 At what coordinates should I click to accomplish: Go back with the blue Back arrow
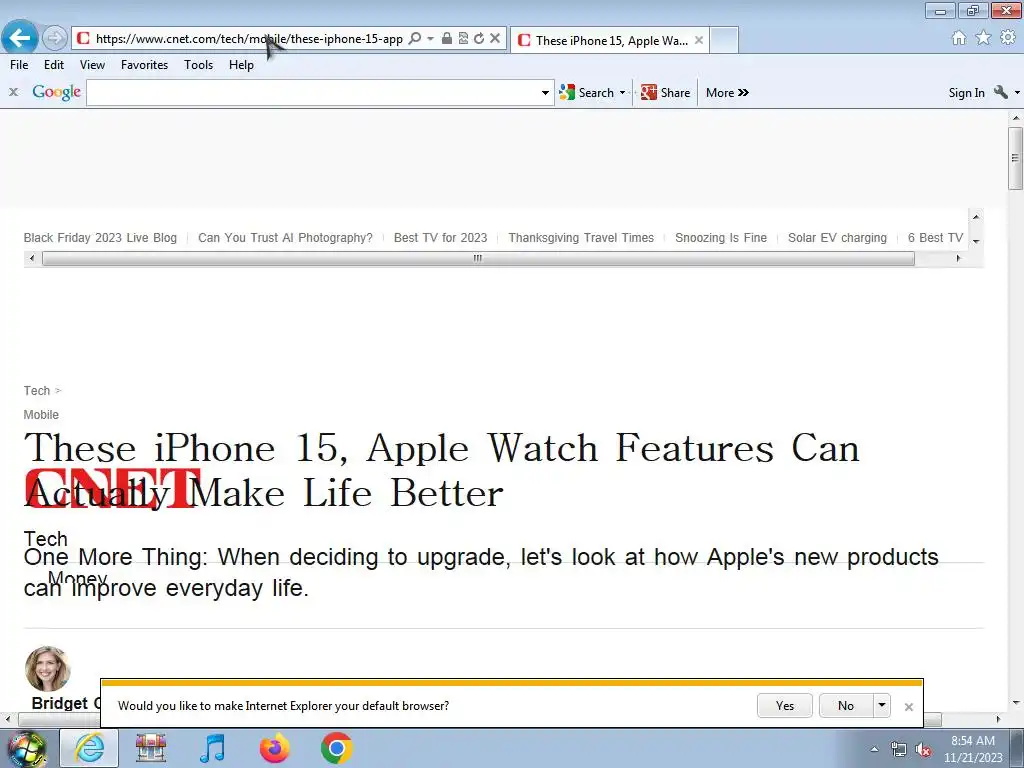(20, 37)
